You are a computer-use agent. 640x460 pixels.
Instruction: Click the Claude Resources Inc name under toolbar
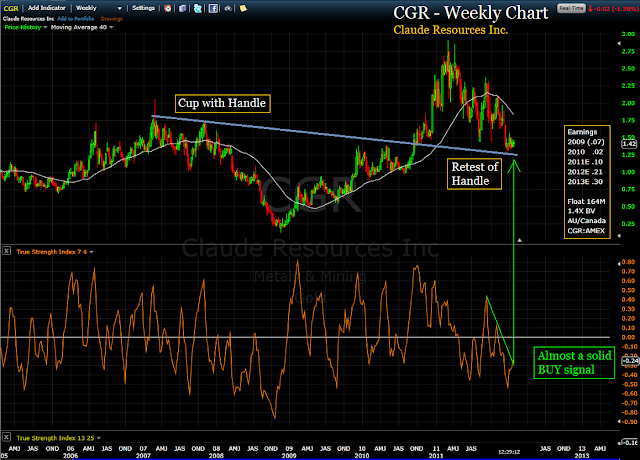29,19
